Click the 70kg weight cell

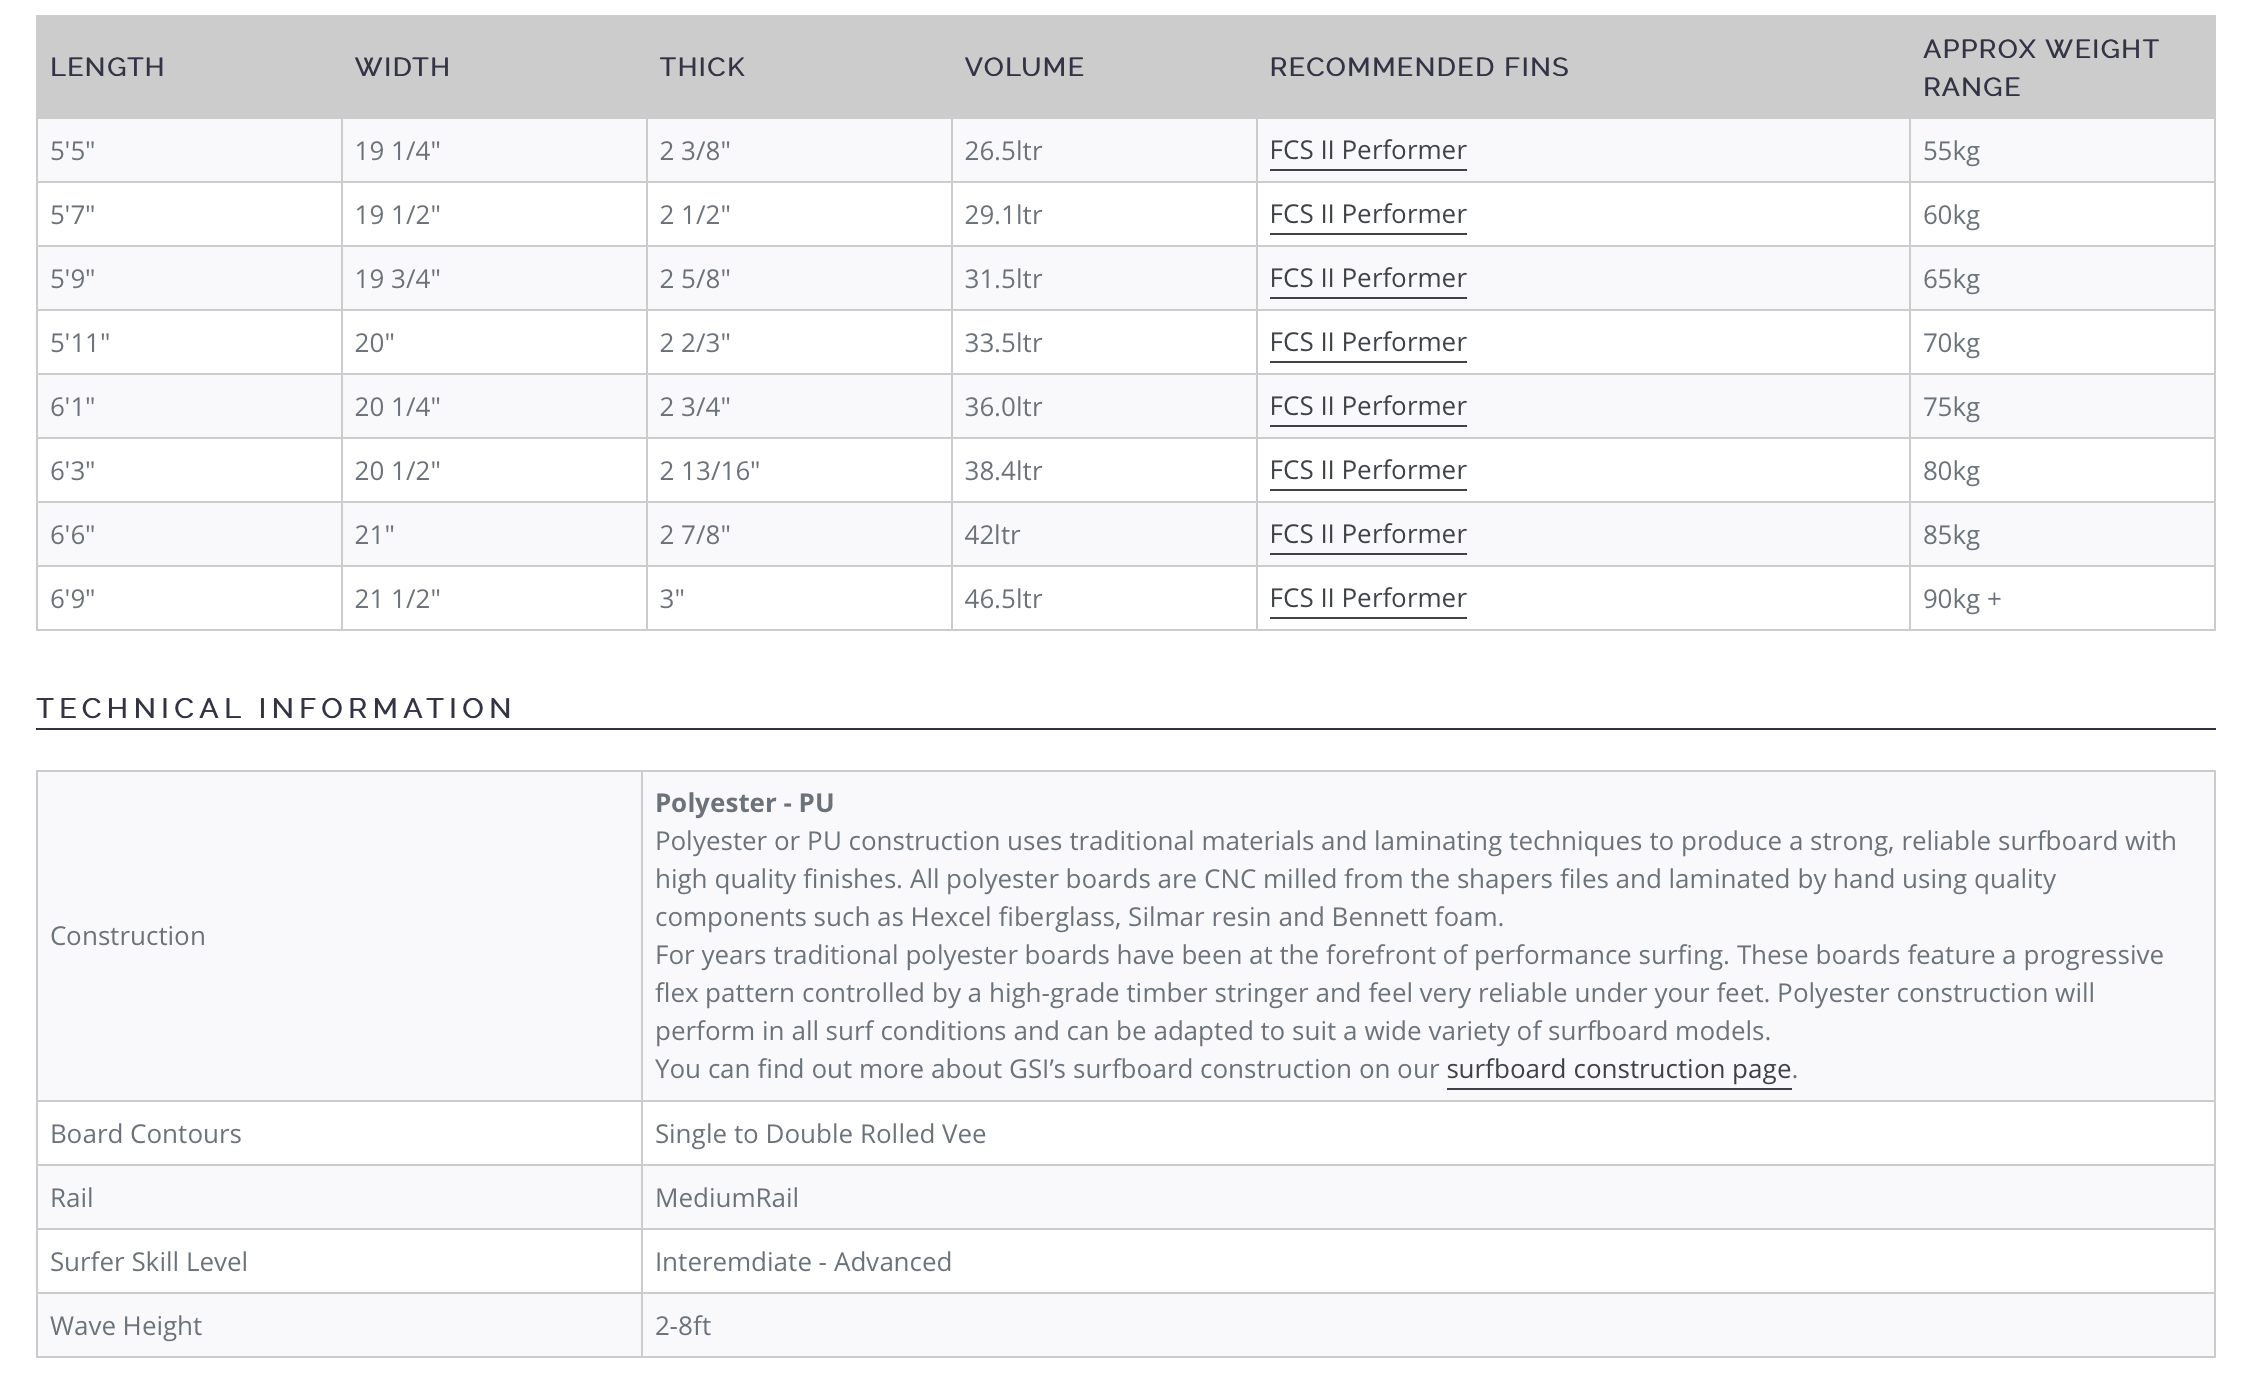click(x=2062, y=342)
